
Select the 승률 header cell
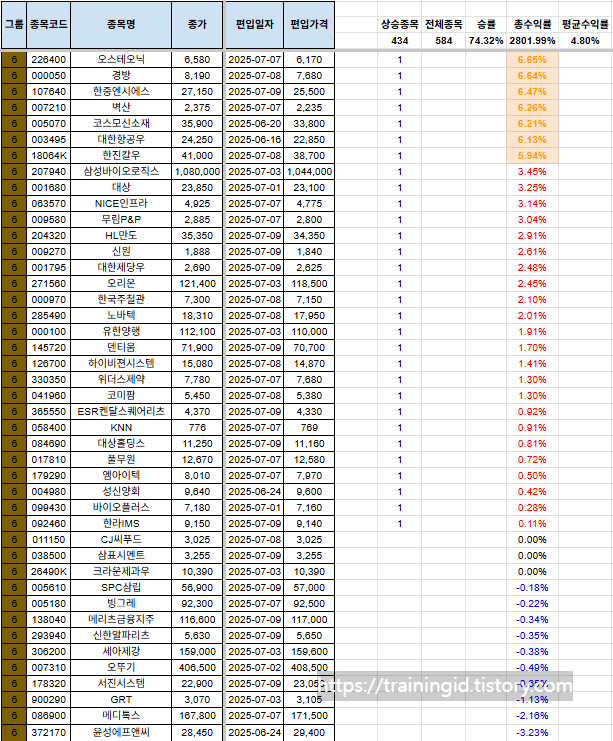(486, 25)
